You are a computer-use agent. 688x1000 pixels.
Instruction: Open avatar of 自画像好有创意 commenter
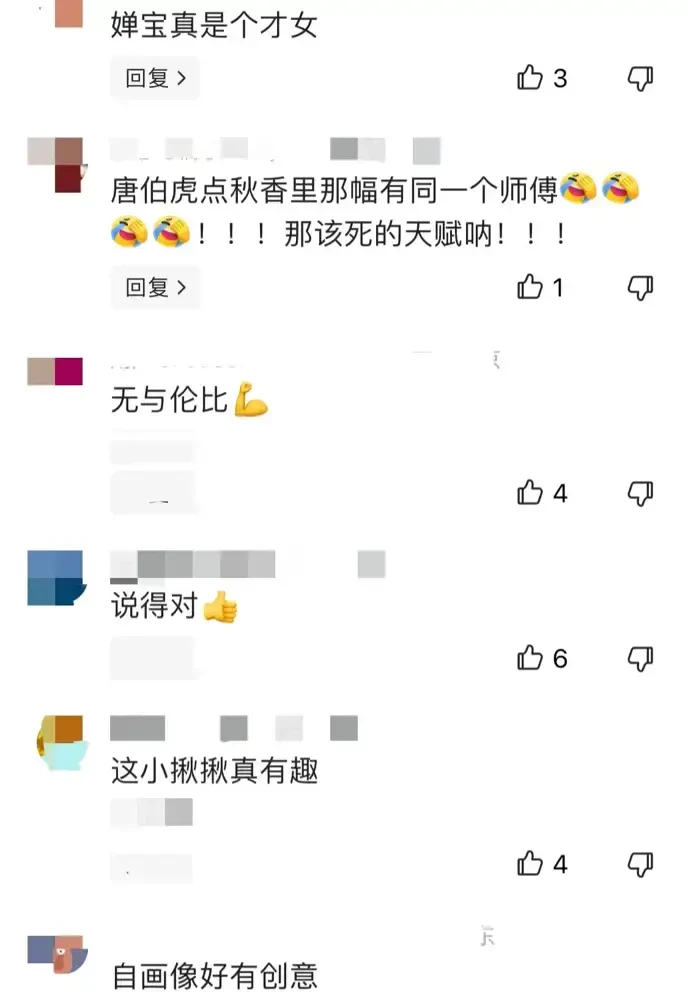pos(57,955)
